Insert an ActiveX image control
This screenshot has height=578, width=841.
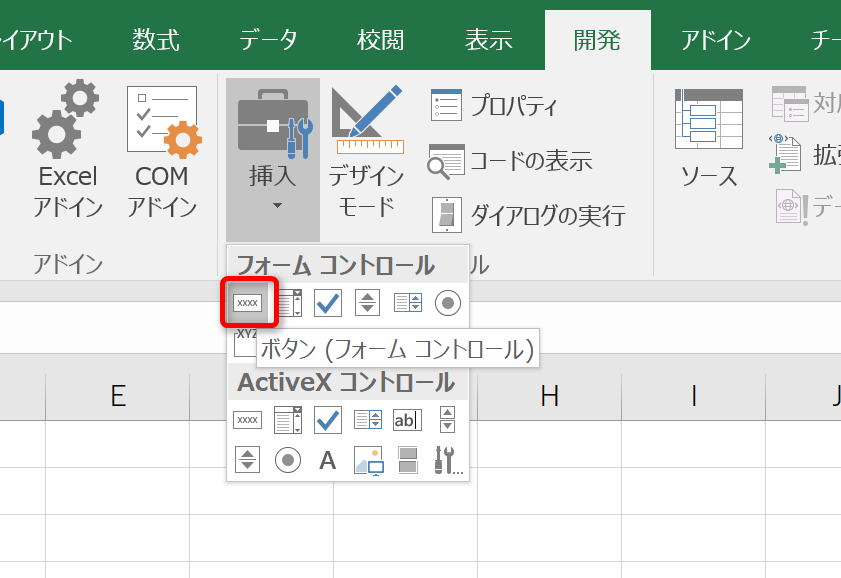[368, 461]
